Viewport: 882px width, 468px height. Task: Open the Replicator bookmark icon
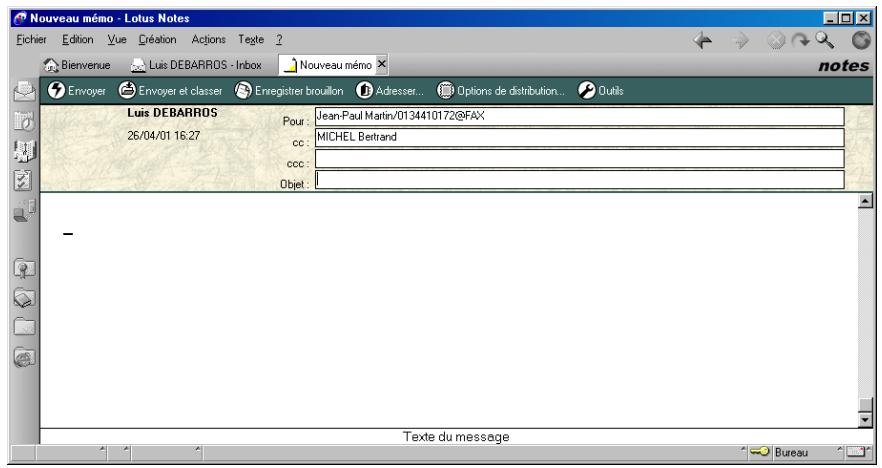coord(24,211)
